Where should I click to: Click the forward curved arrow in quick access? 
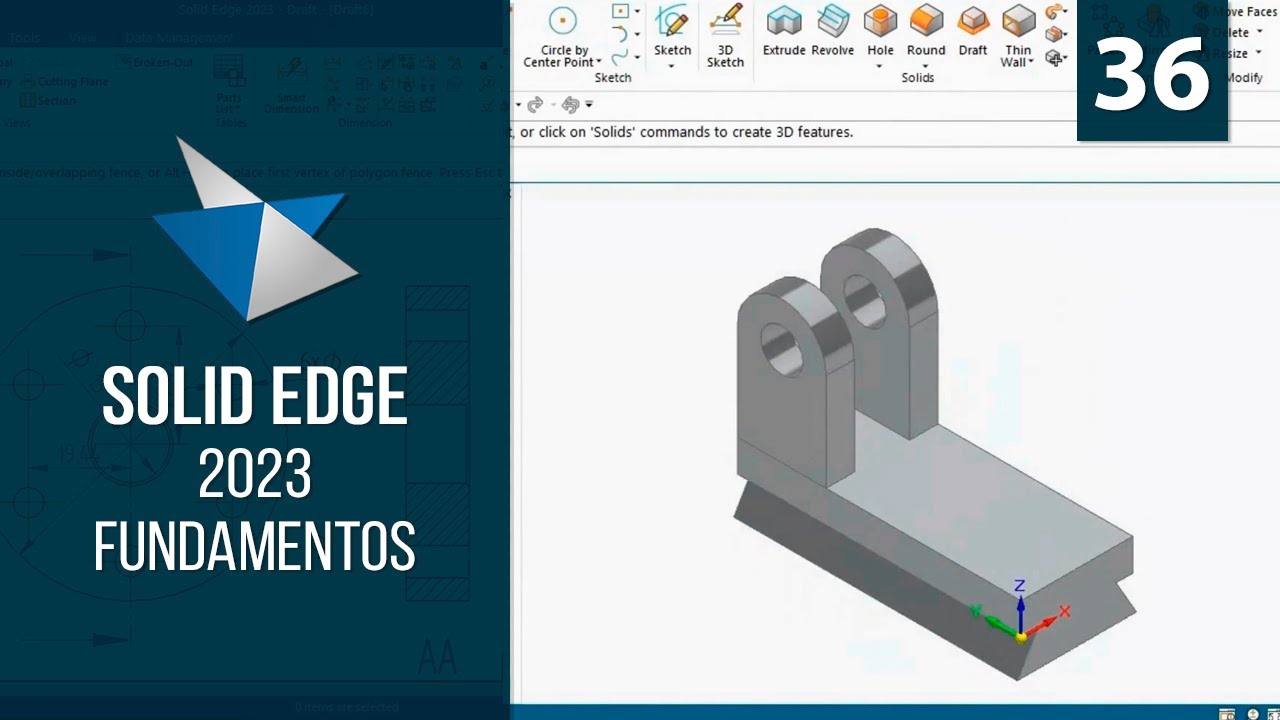point(534,104)
